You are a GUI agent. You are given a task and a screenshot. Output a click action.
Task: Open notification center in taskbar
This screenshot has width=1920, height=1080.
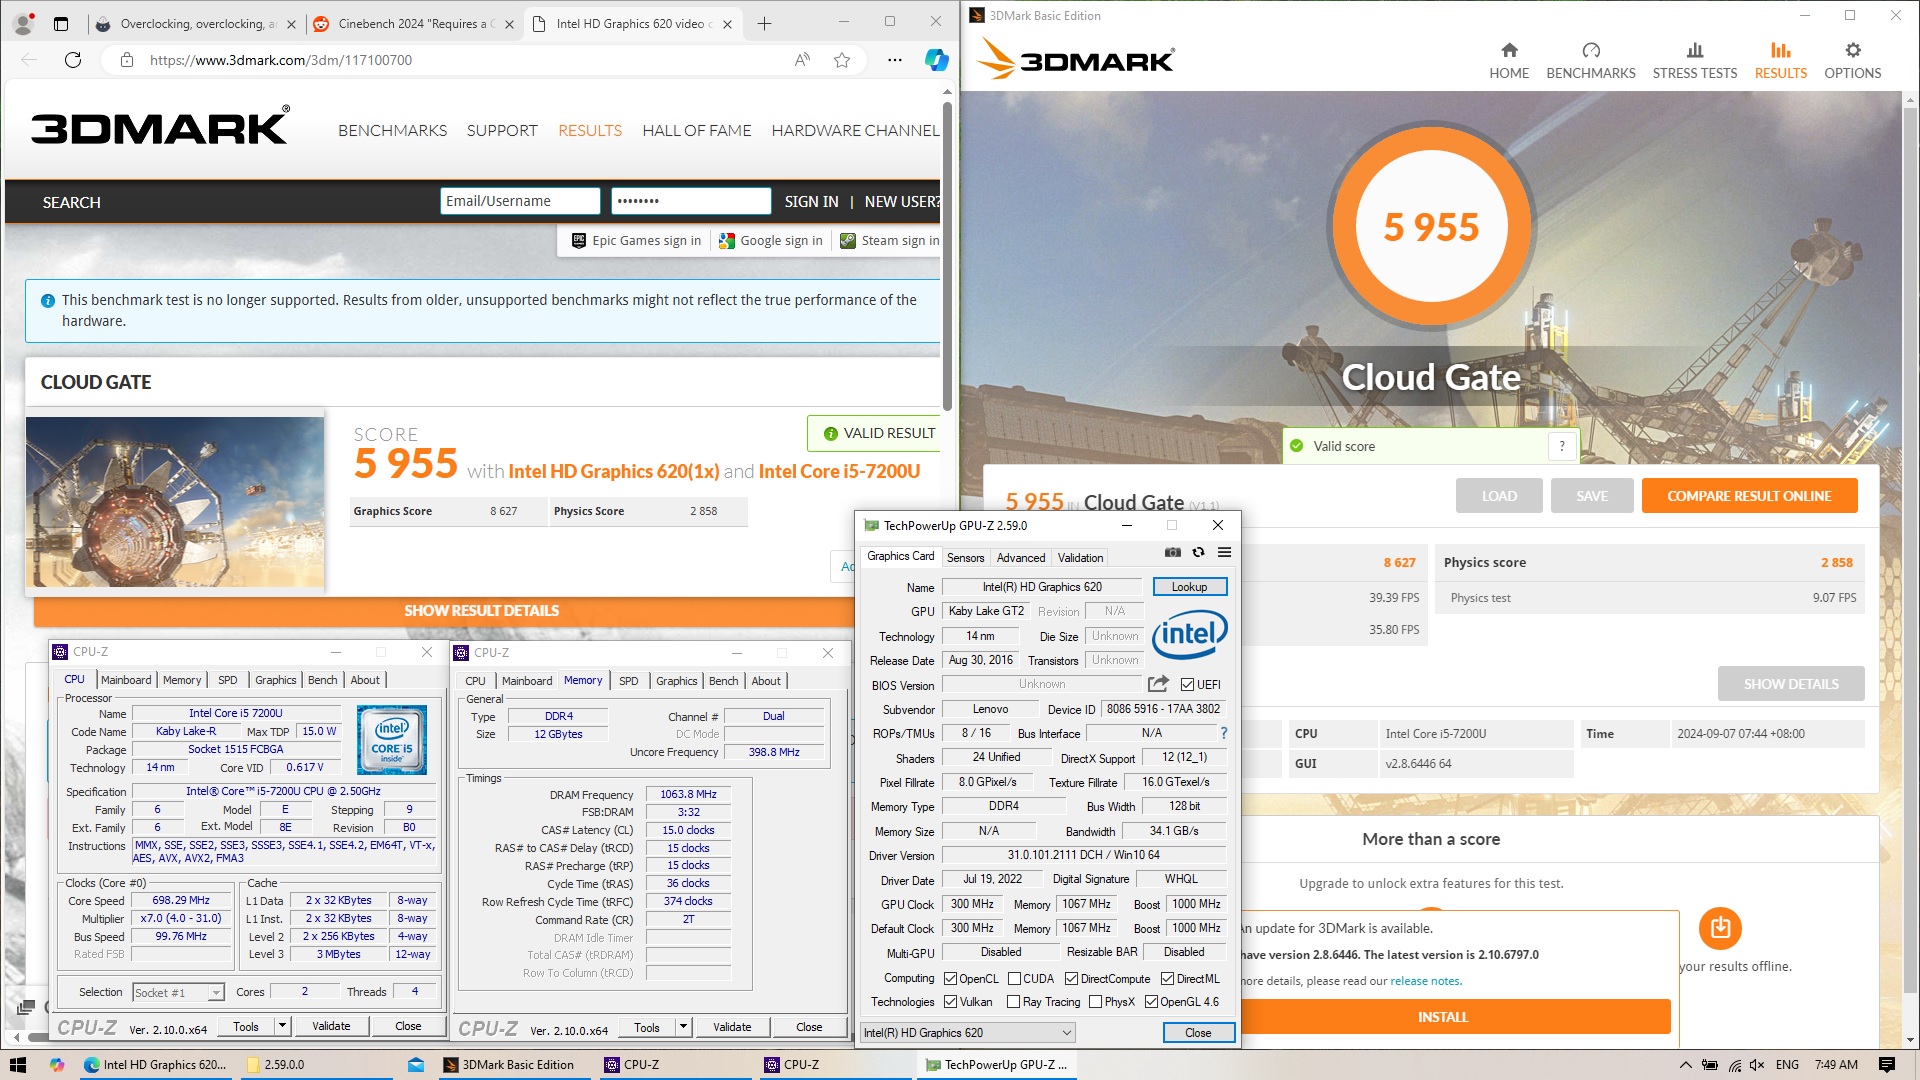[1887, 1065]
